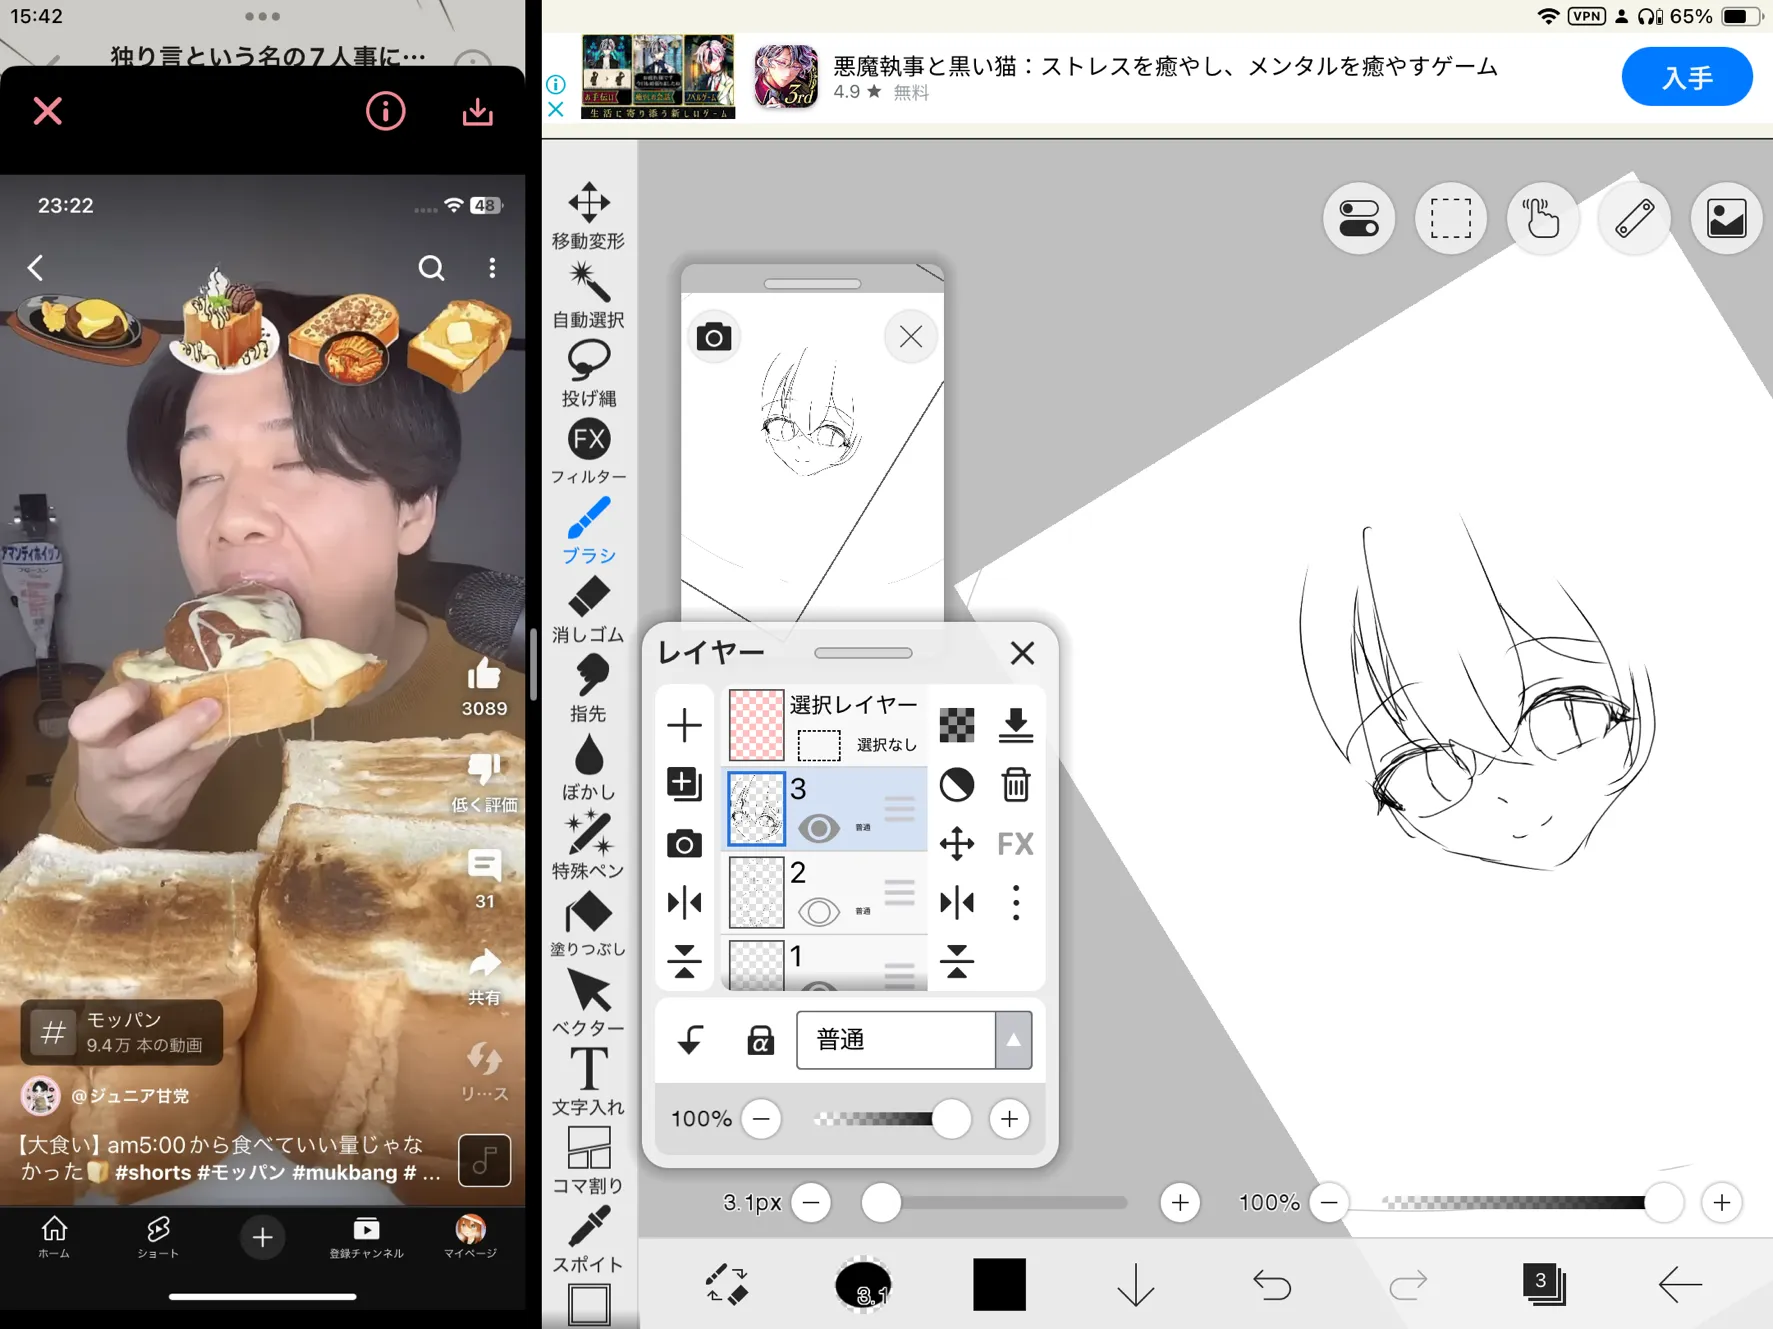Screen dimensions: 1773x1329
Task: Select the 塗りつぶし bucket fill tool
Action: click(589, 925)
